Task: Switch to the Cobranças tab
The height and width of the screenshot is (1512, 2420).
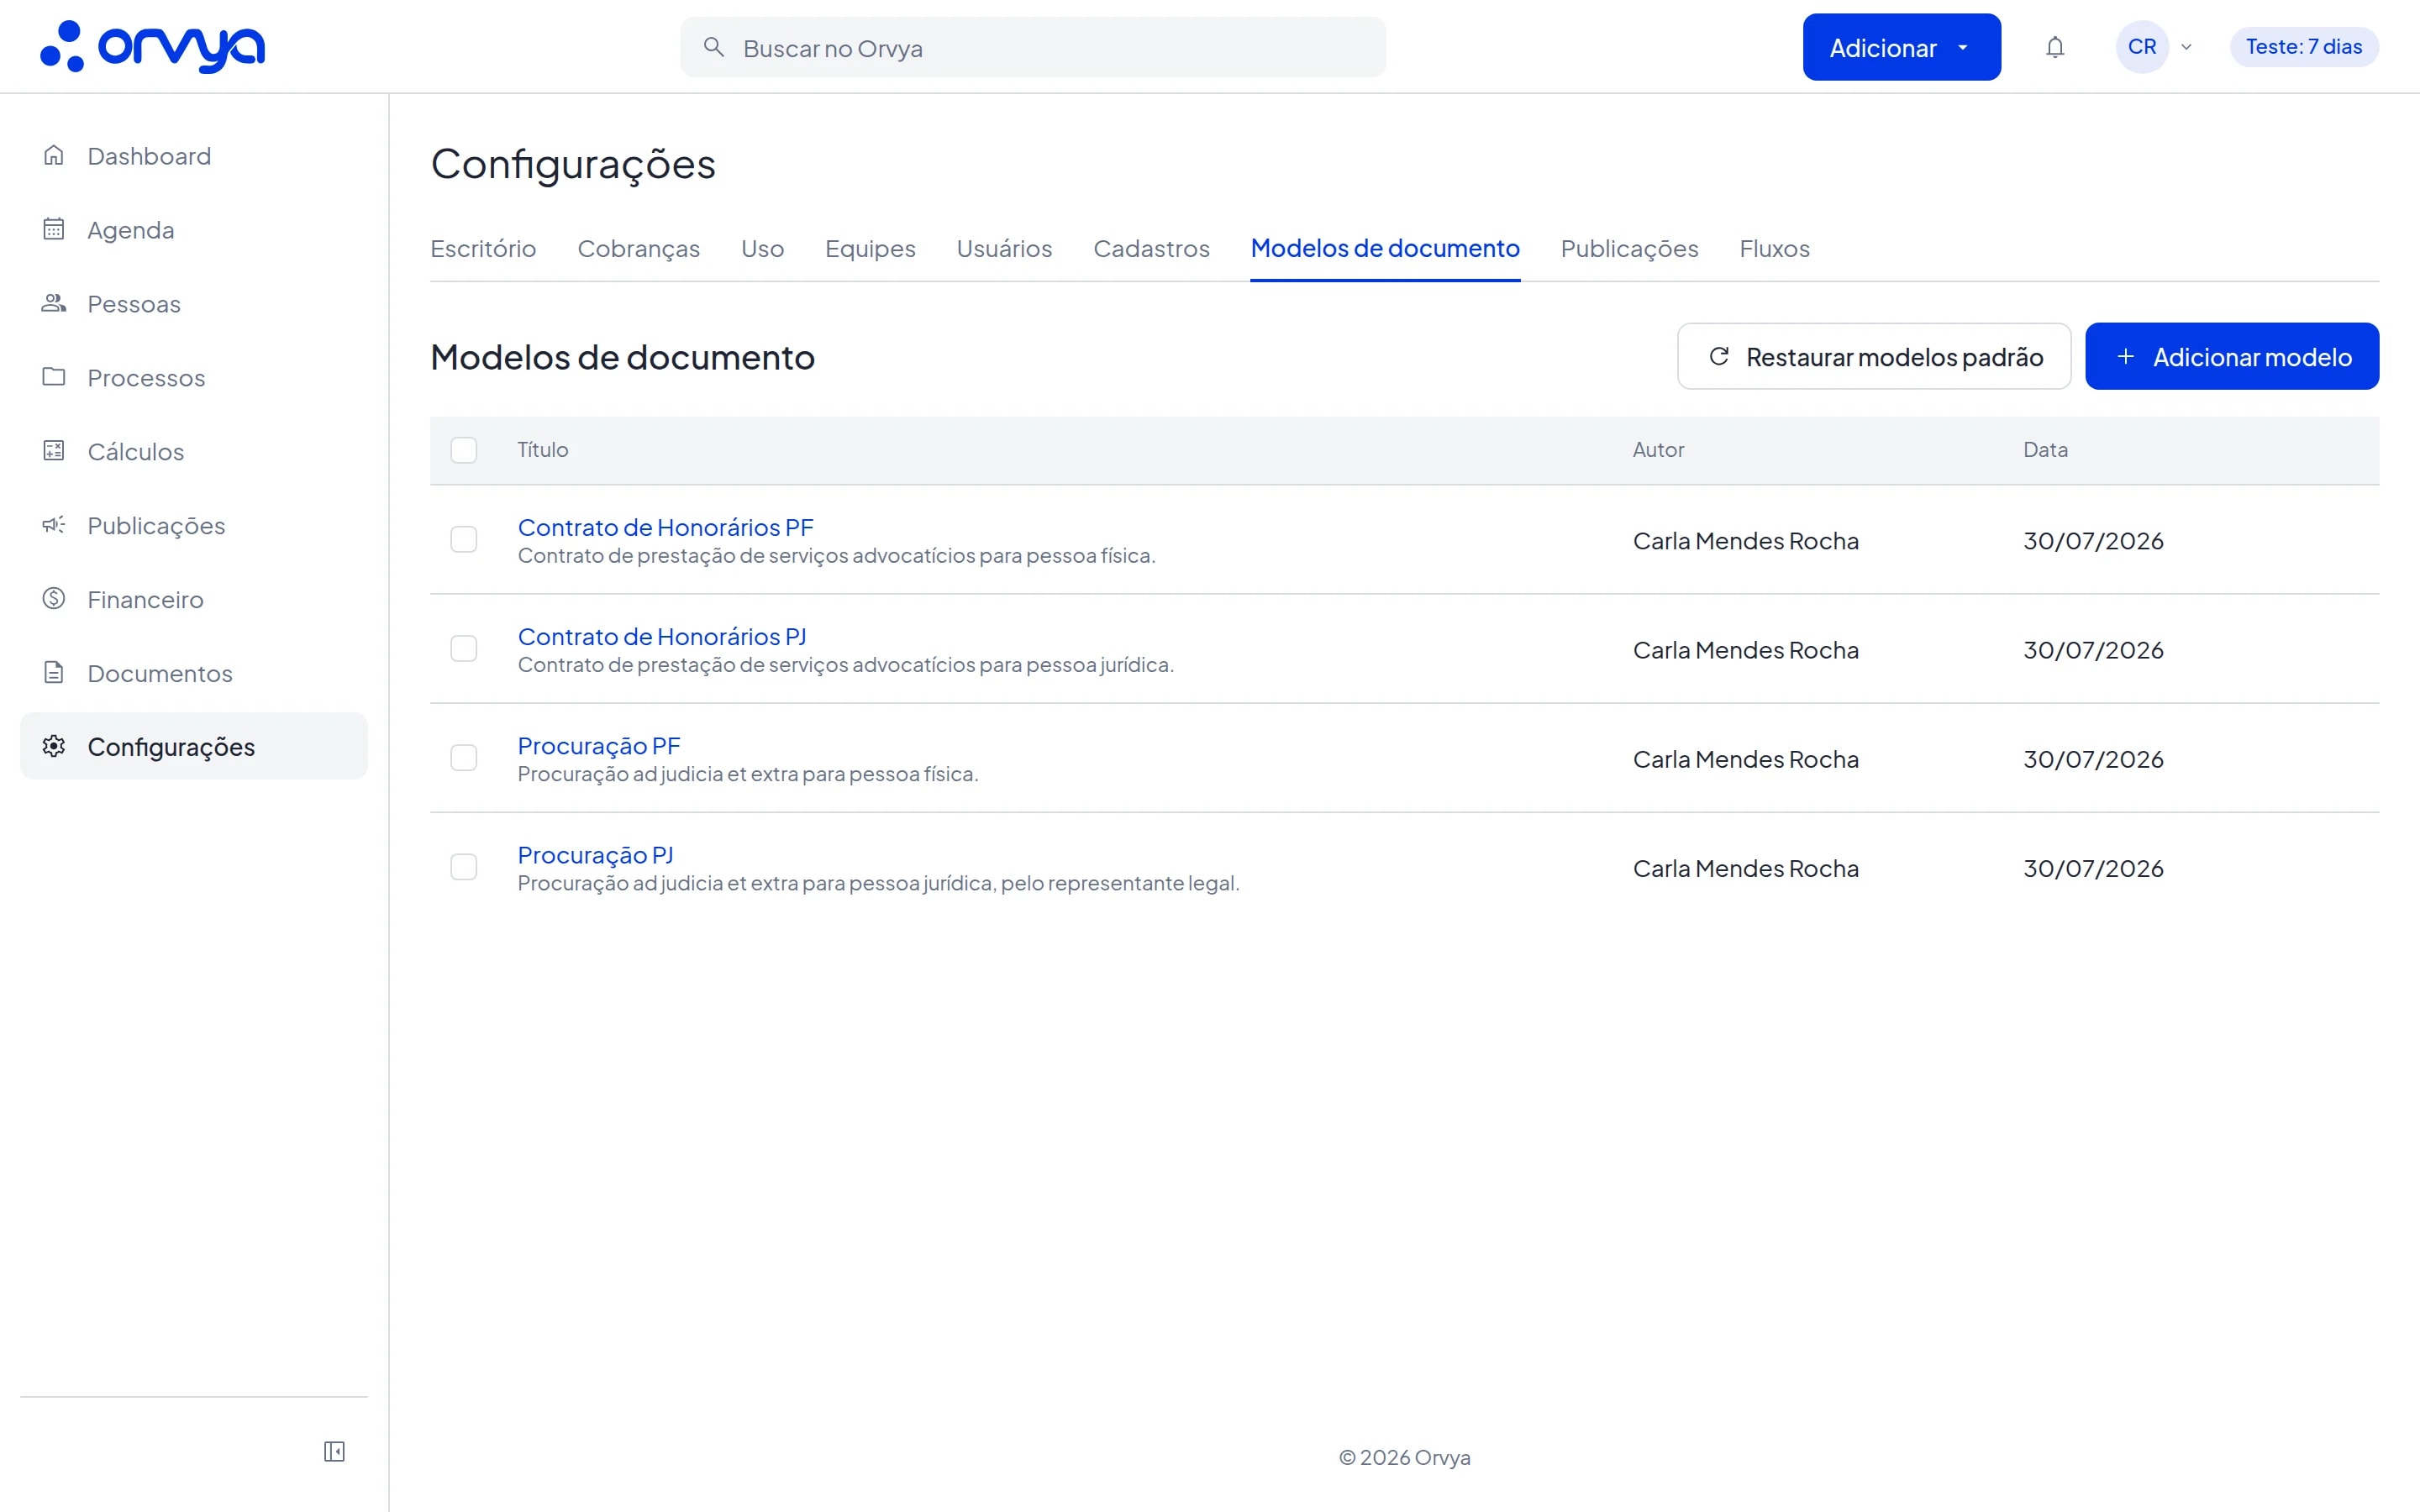Action: point(638,248)
